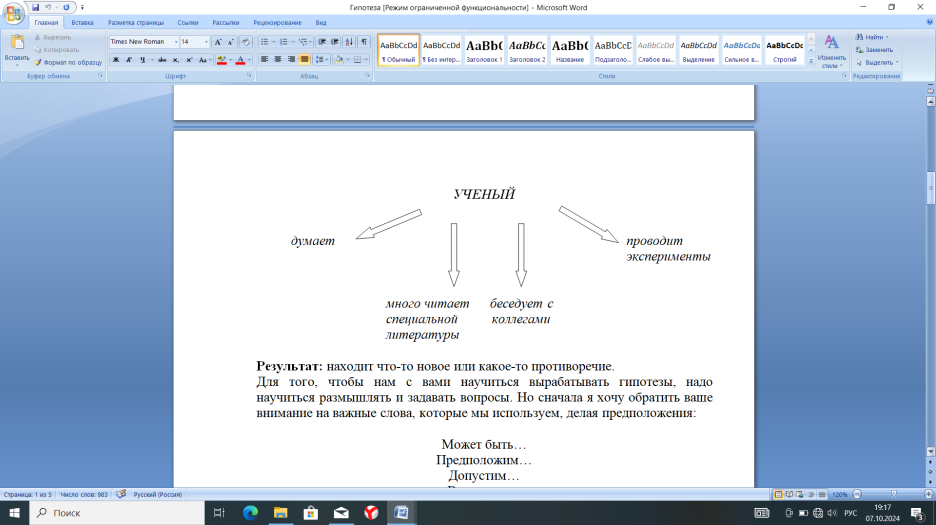Open font color dropdown arrow

pyautogui.click(x=249, y=60)
